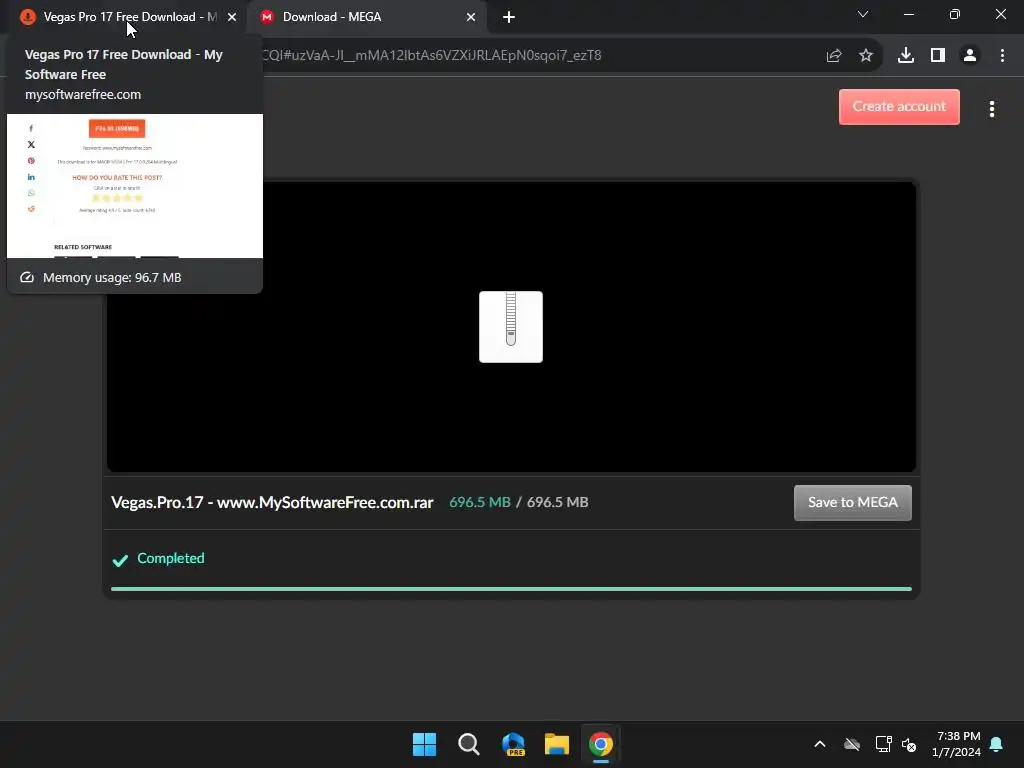1024x768 pixels.
Task: Open MEGA page three-dot options menu
Action: [992, 109]
